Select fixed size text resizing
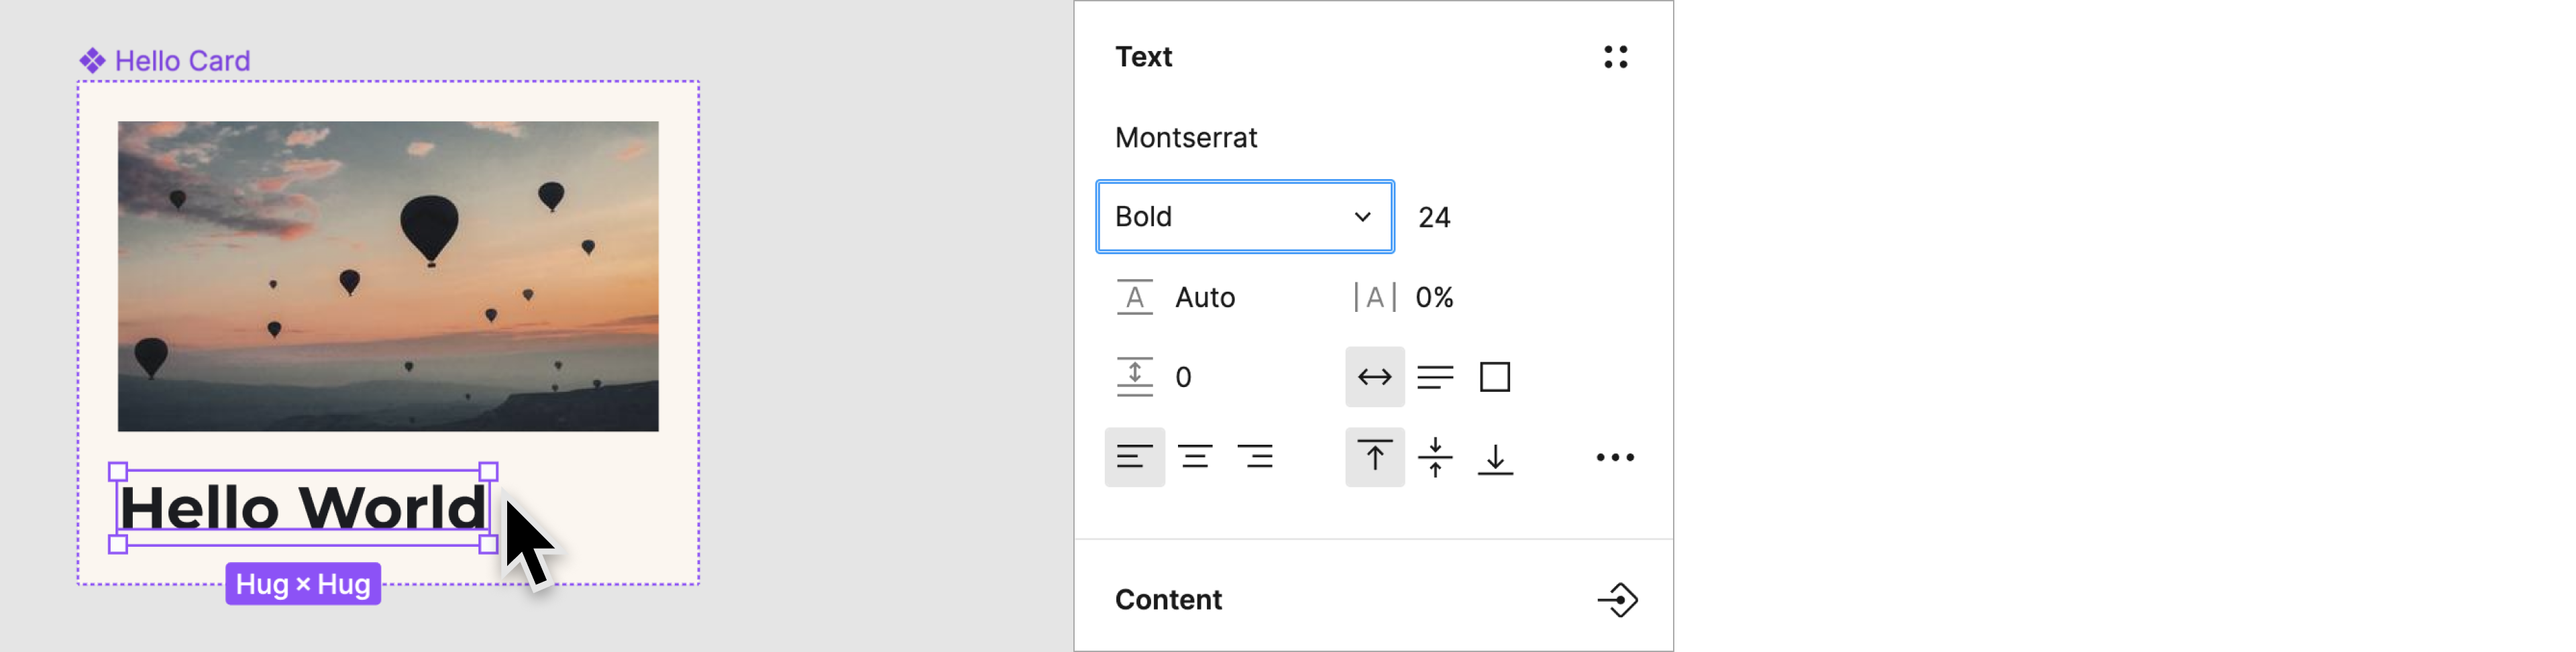 (x=1495, y=377)
